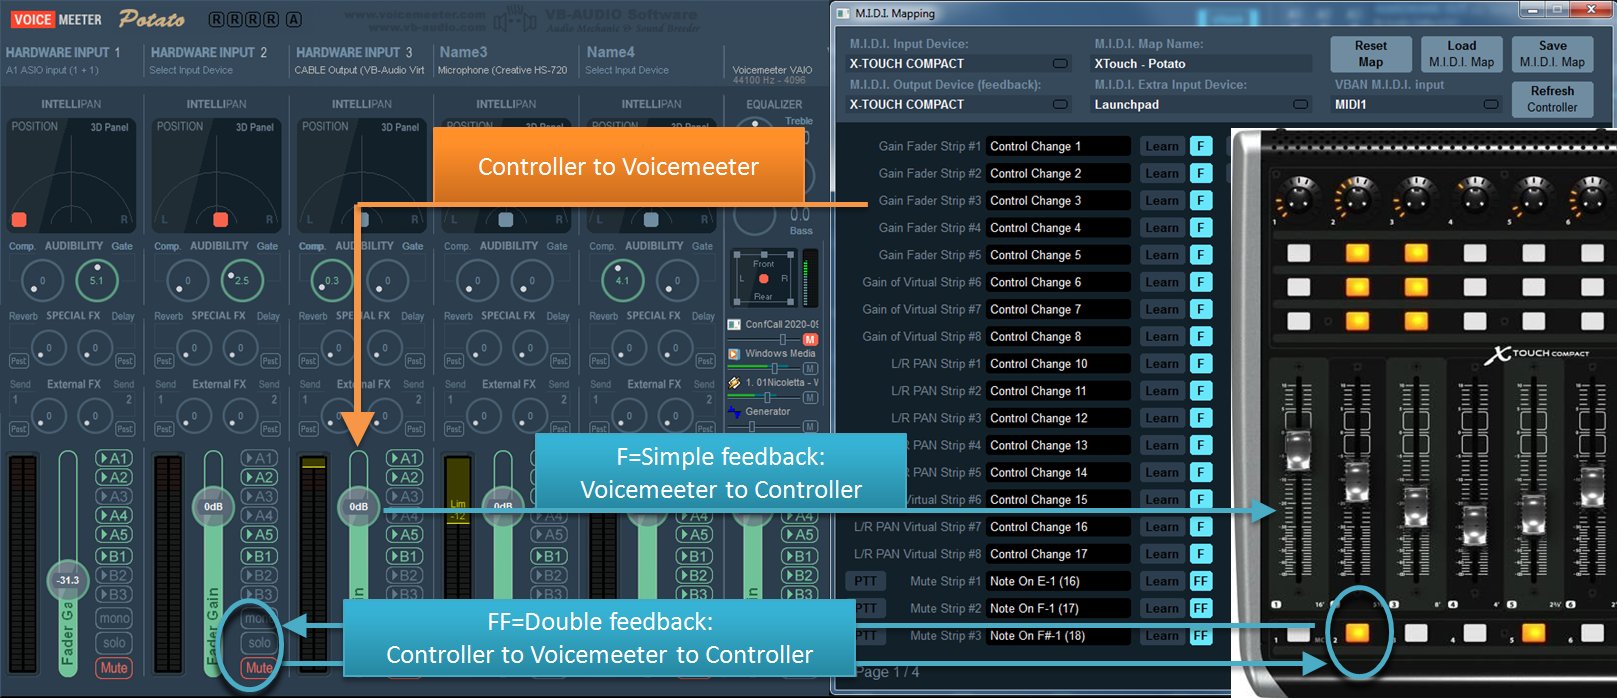
Task: Click the ConfCall 2020 volume slider
Action: [x=783, y=340]
